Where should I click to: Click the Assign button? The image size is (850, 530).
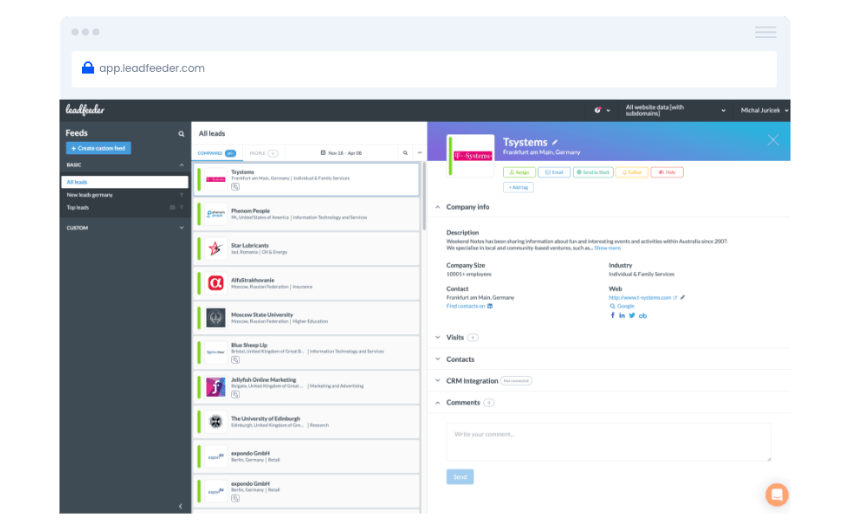pyautogui.click(x=519, y=172)
